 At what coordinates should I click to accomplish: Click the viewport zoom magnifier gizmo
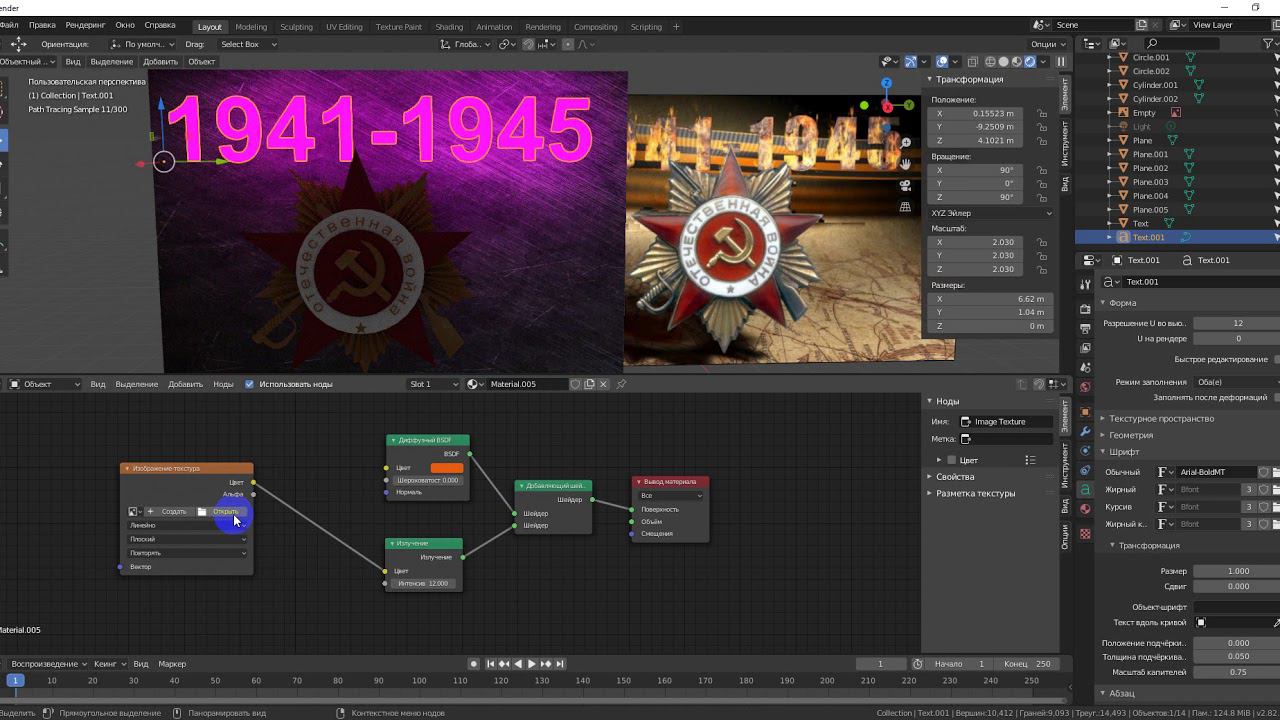(x=905, y=143)
